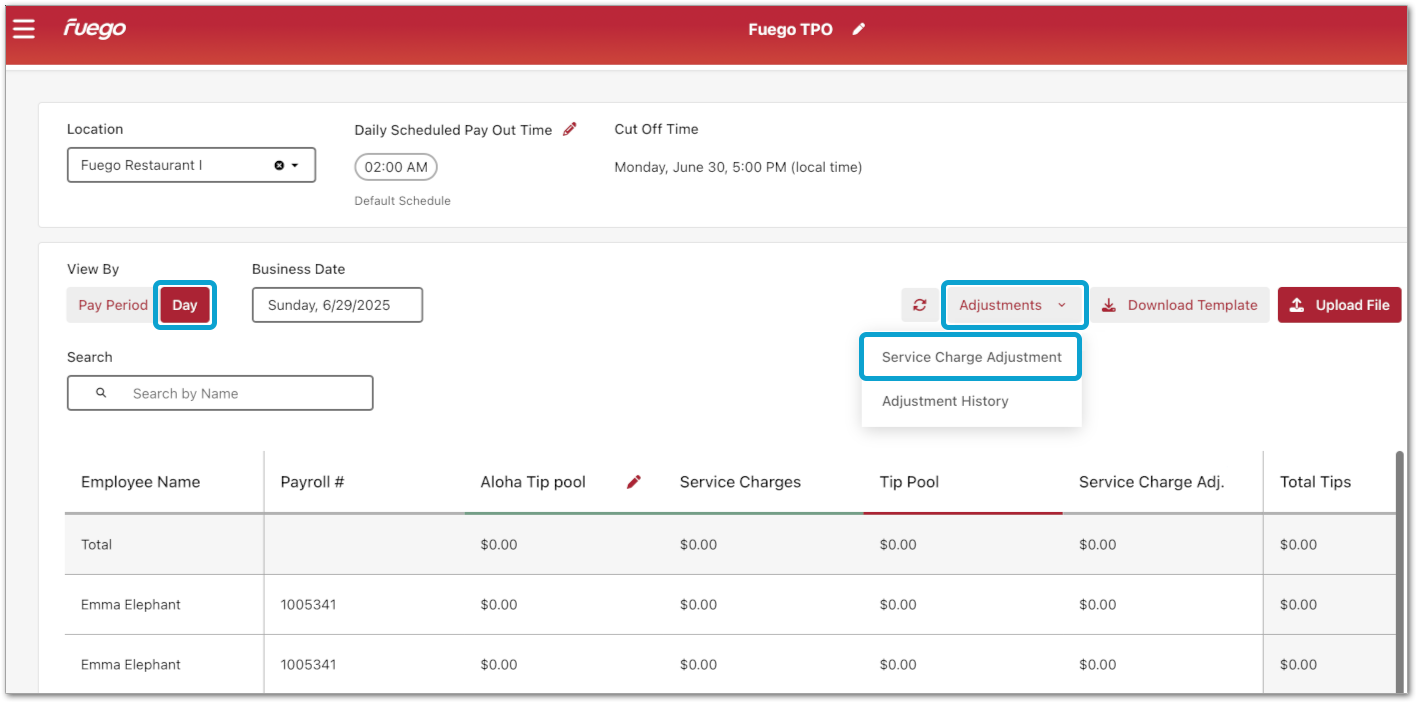Switch view to Pay Period
The width and height of the screenshot is (1417, 703).
pyautogui.click(x=112, y=305)
